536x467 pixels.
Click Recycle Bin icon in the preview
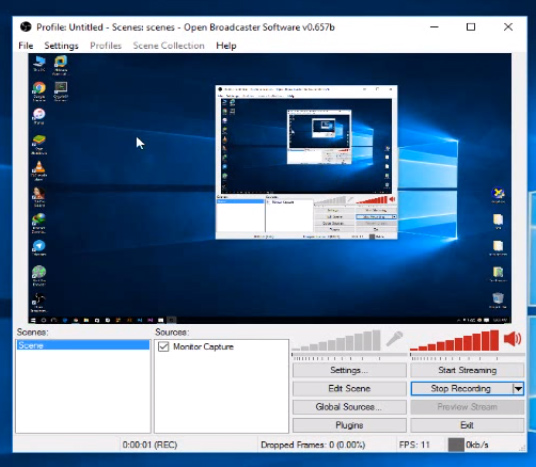click(x=498, y=298)
